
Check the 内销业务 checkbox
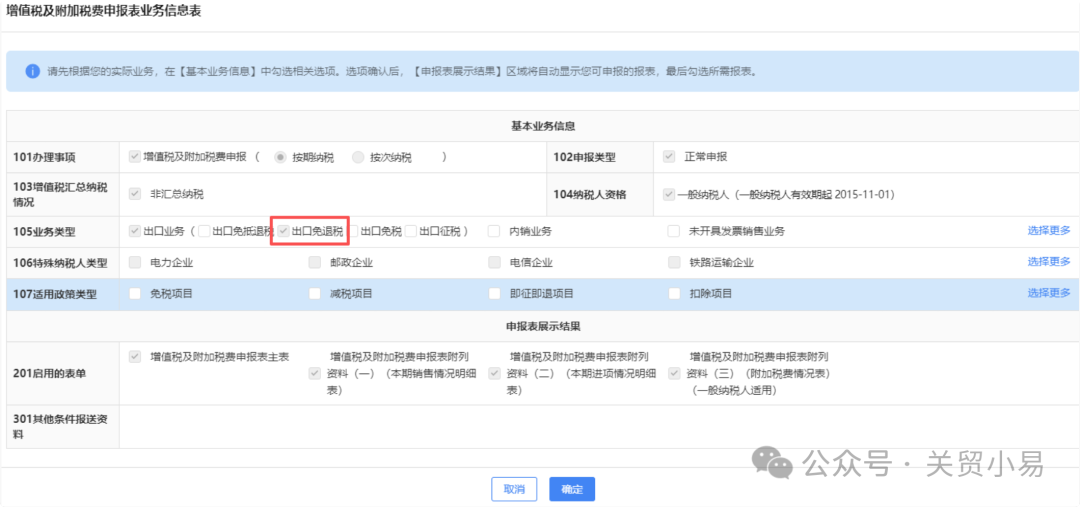point(494,231)
